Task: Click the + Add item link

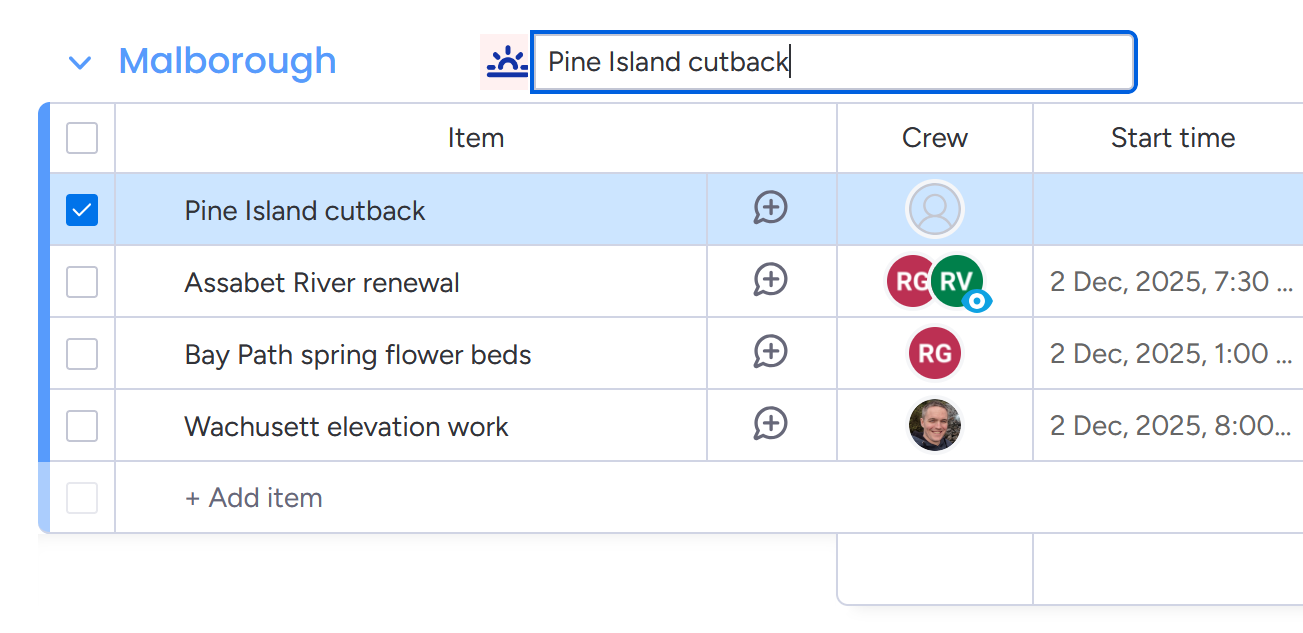Action: pyautogui.click(x=253, y=497)
